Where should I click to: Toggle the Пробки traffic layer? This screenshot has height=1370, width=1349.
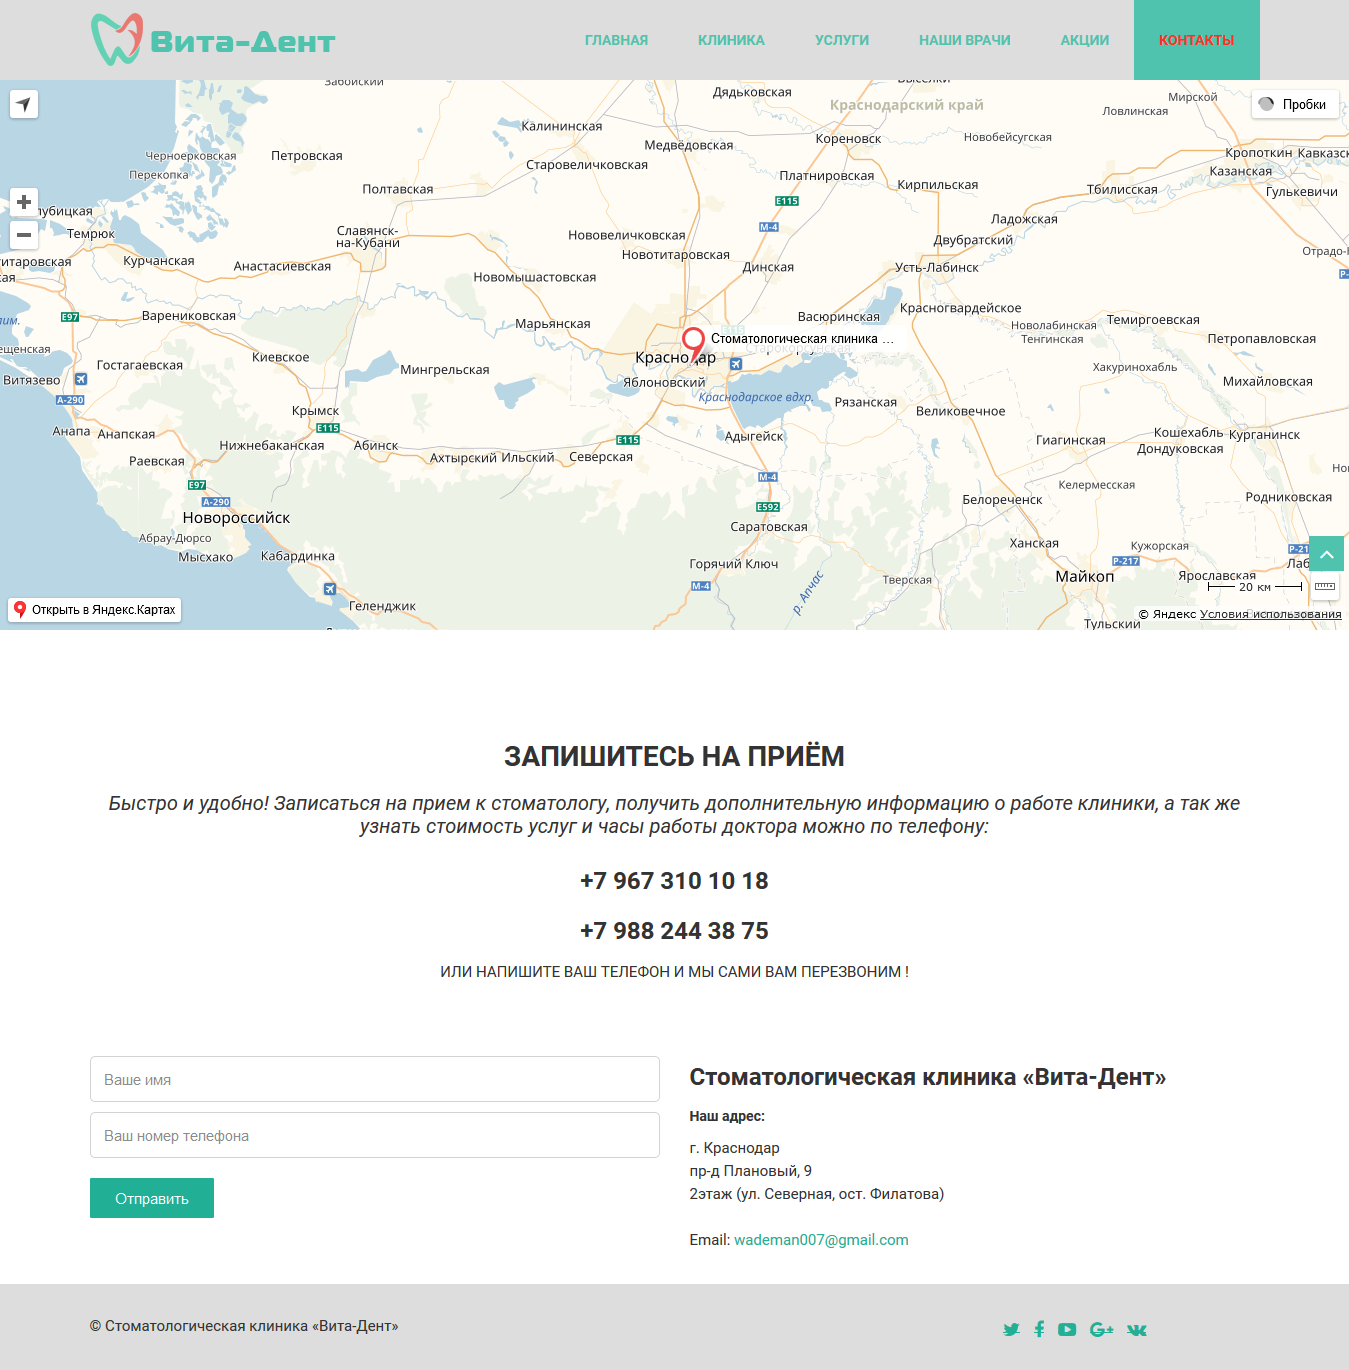click(1295, 104)
